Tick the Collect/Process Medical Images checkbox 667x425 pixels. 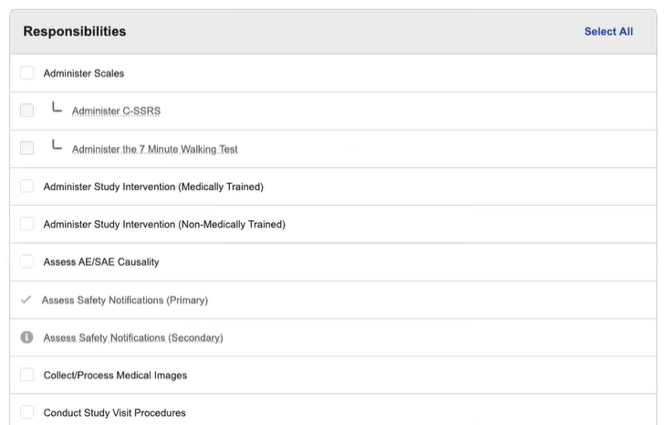pyautogui.click(x=27, y=375)
